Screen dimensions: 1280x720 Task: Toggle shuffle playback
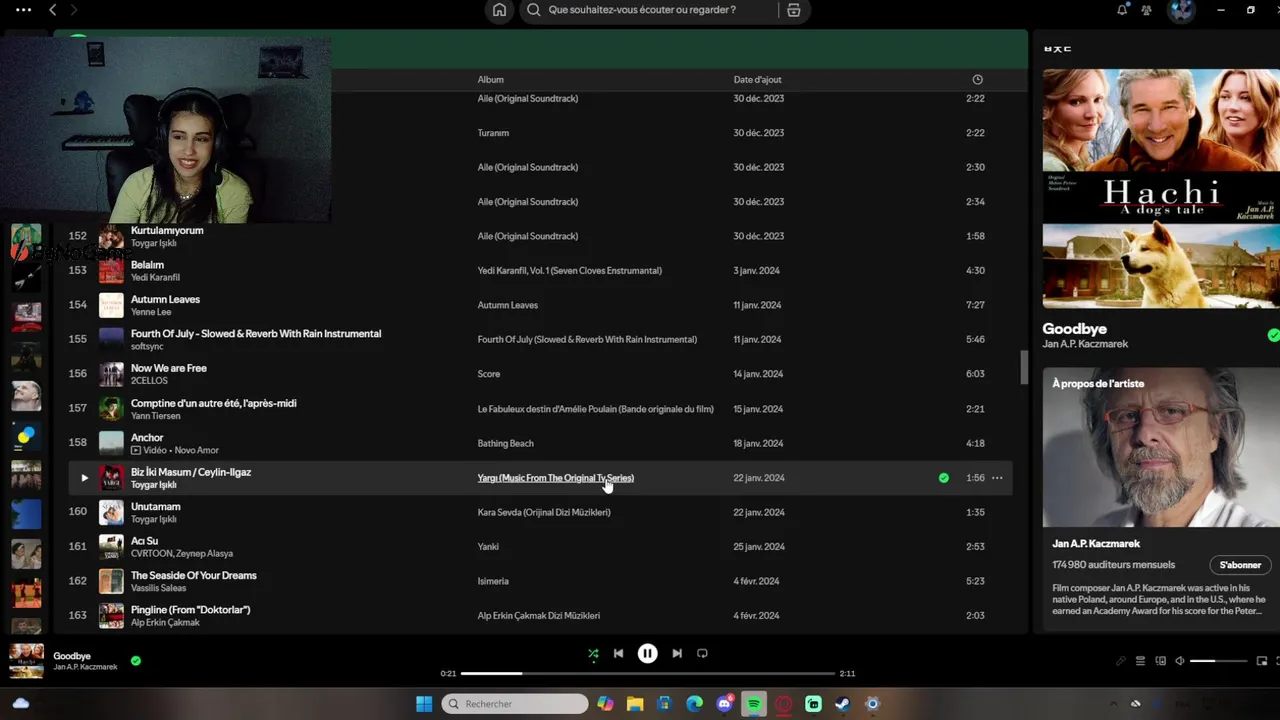pos(593,653)
